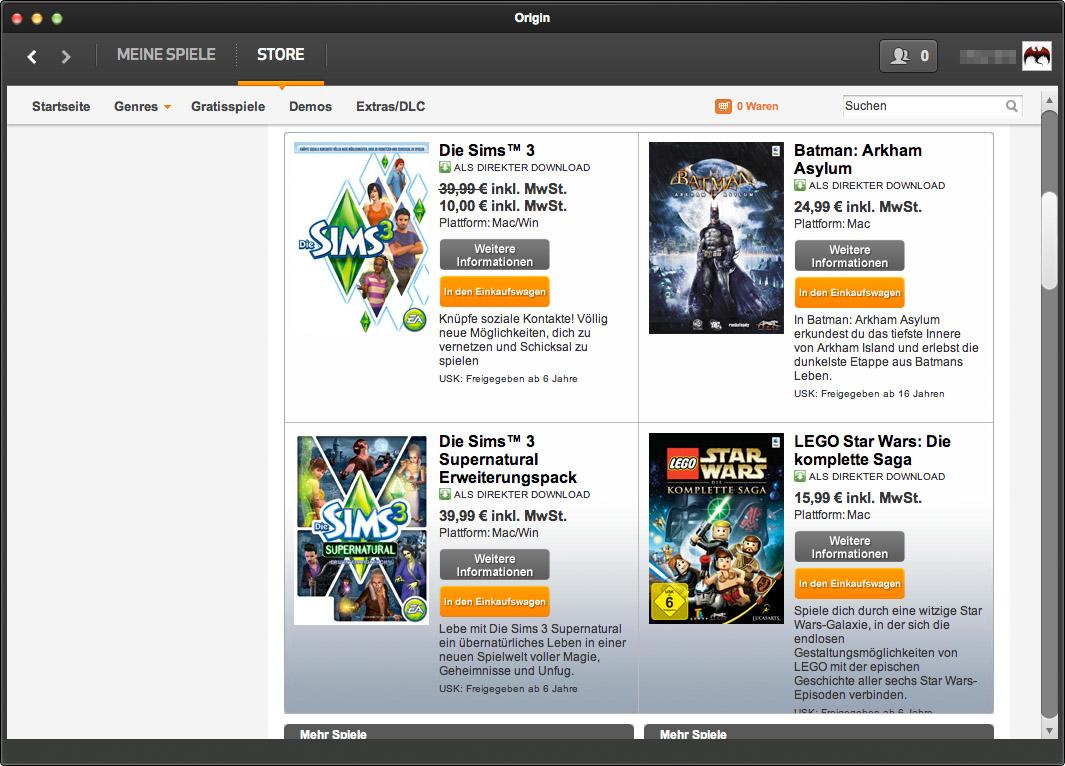Click Weitere Informationen for LEGO Star Wars
The height and width of the screenshot is (766, 1065).
[x=850, y=547]
